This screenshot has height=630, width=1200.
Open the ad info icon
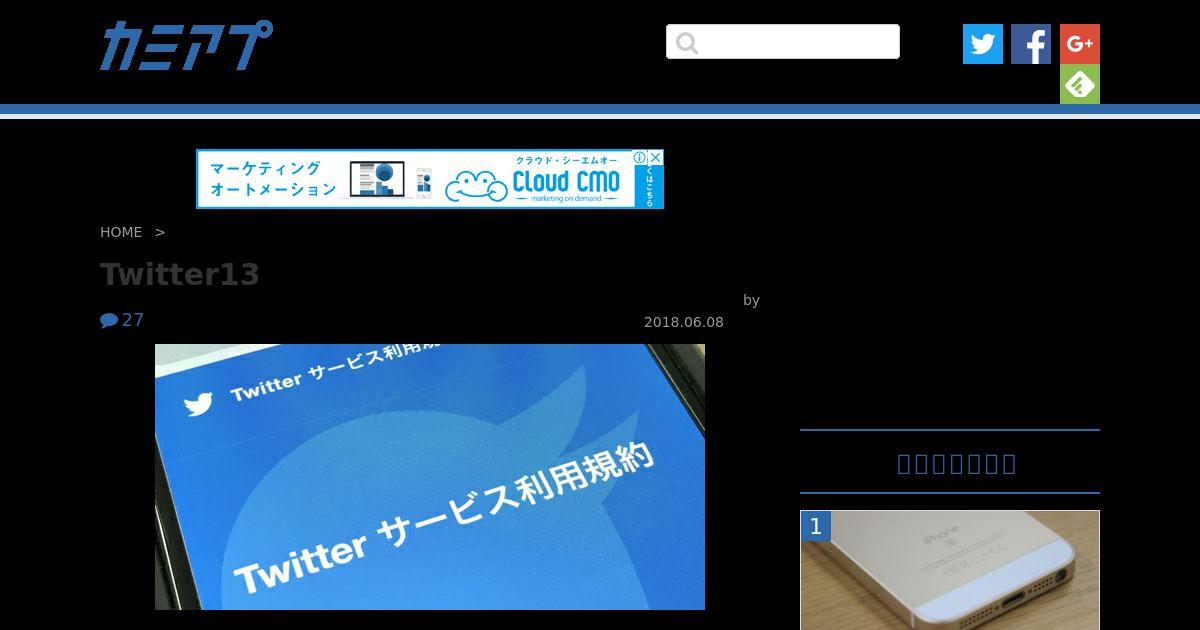640,157
